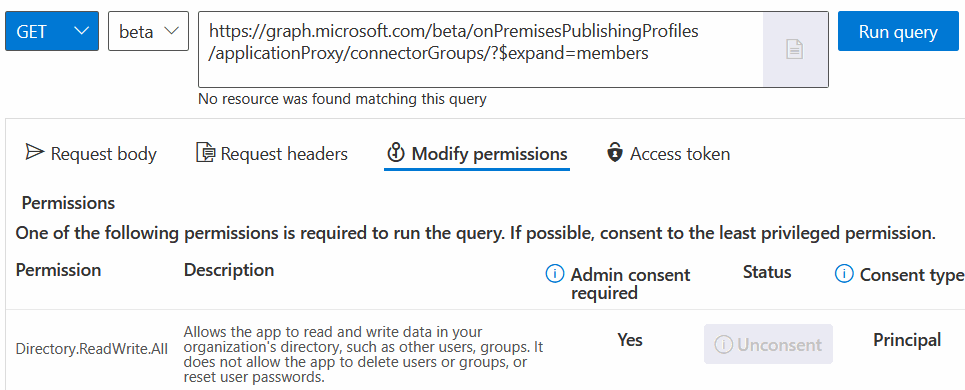The width and height of the screenshot is (965, 390).
Task: Click info icon next to Consent type
Action: 844,273
